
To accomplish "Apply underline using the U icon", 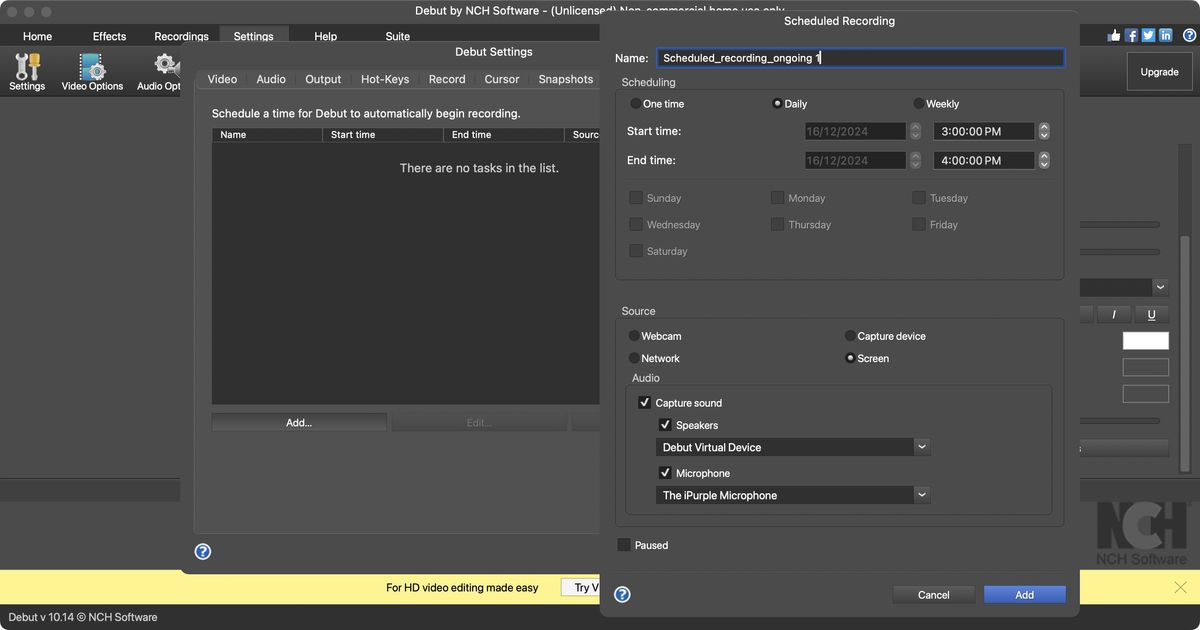I will point(1150,313).
